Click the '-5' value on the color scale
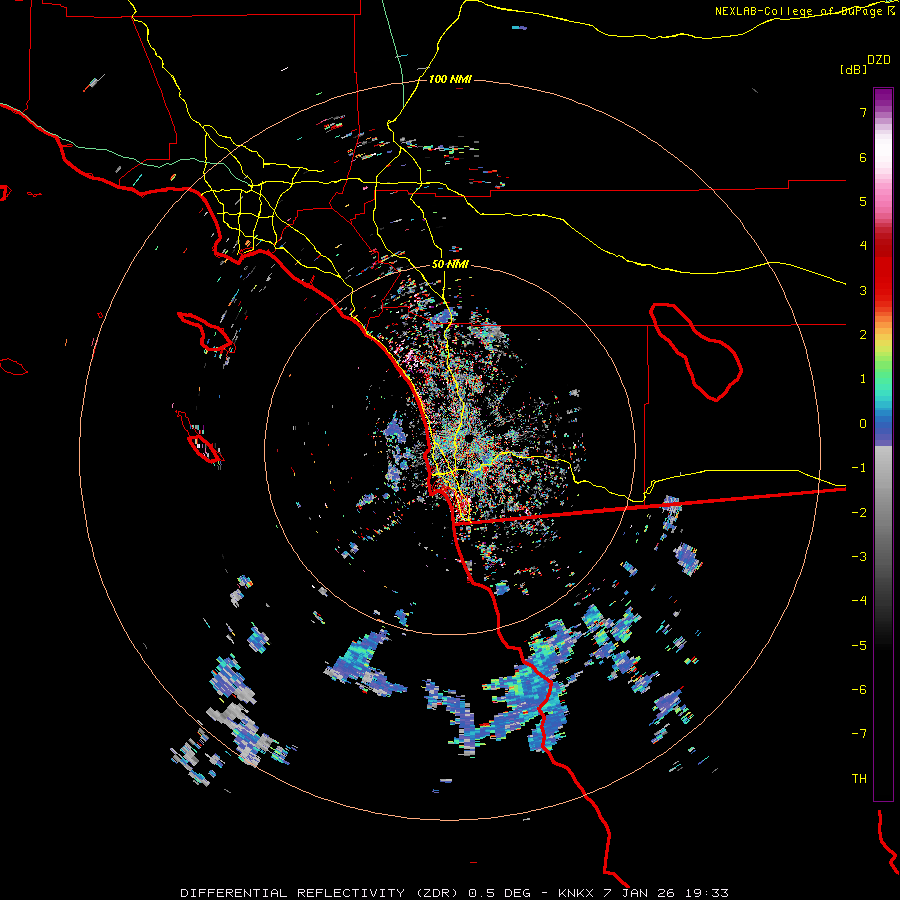This screenshot has width=900, height=900. click(x=859, y=646)
